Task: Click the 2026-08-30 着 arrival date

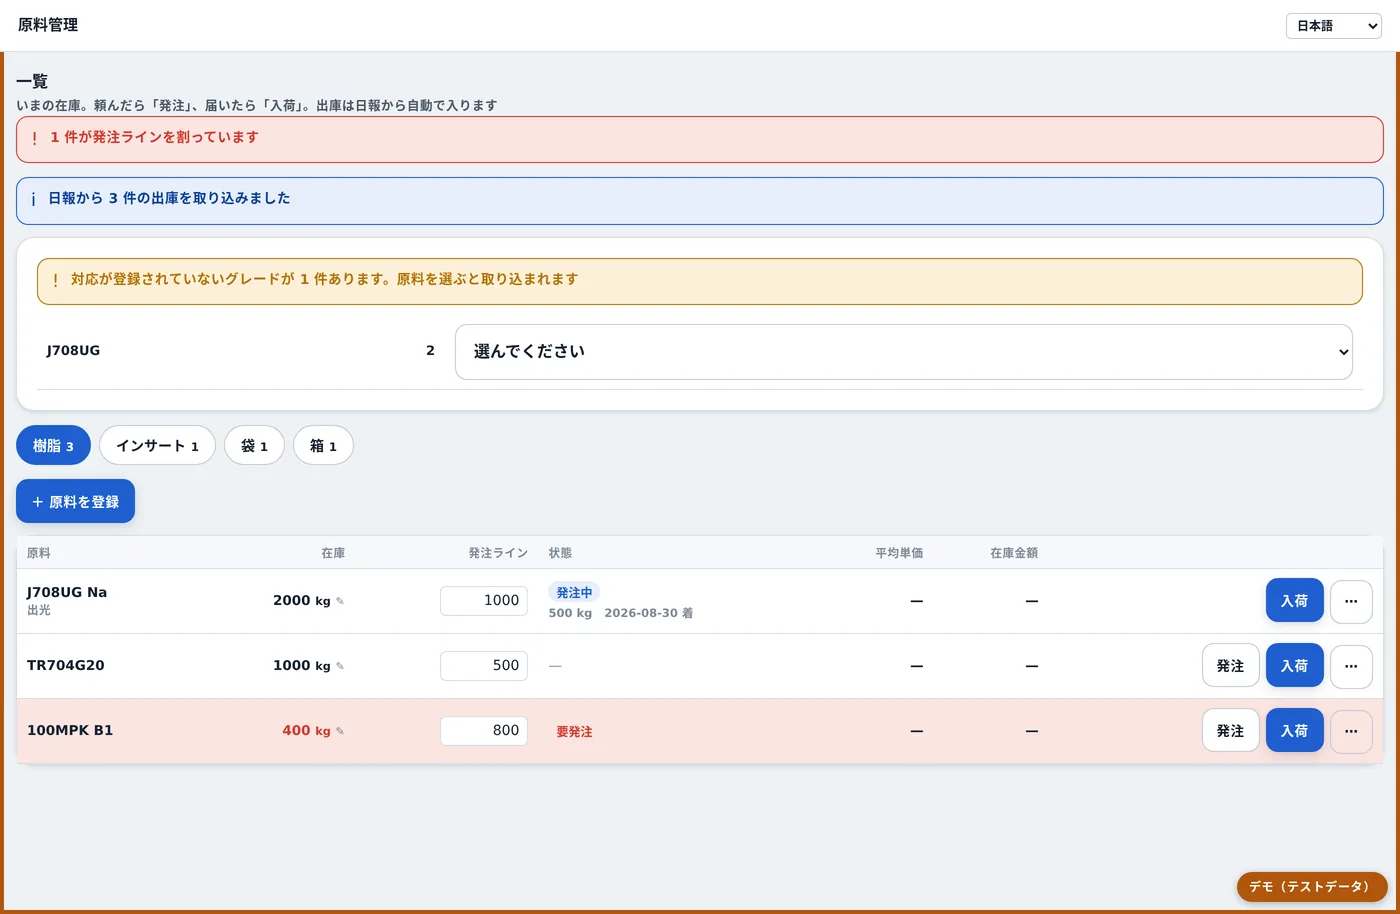Action: click(648, 613)
